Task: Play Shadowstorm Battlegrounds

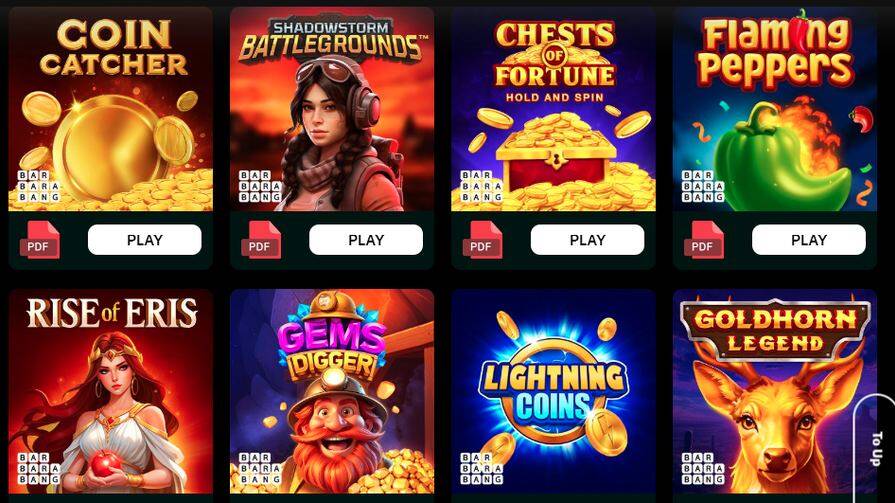Action: 366,240
